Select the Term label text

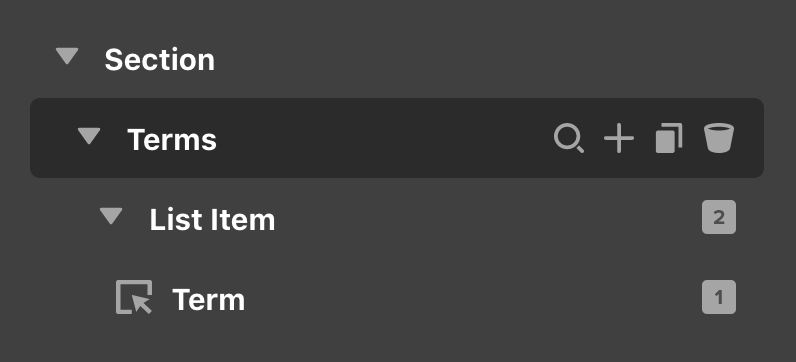tap(209, 300)
